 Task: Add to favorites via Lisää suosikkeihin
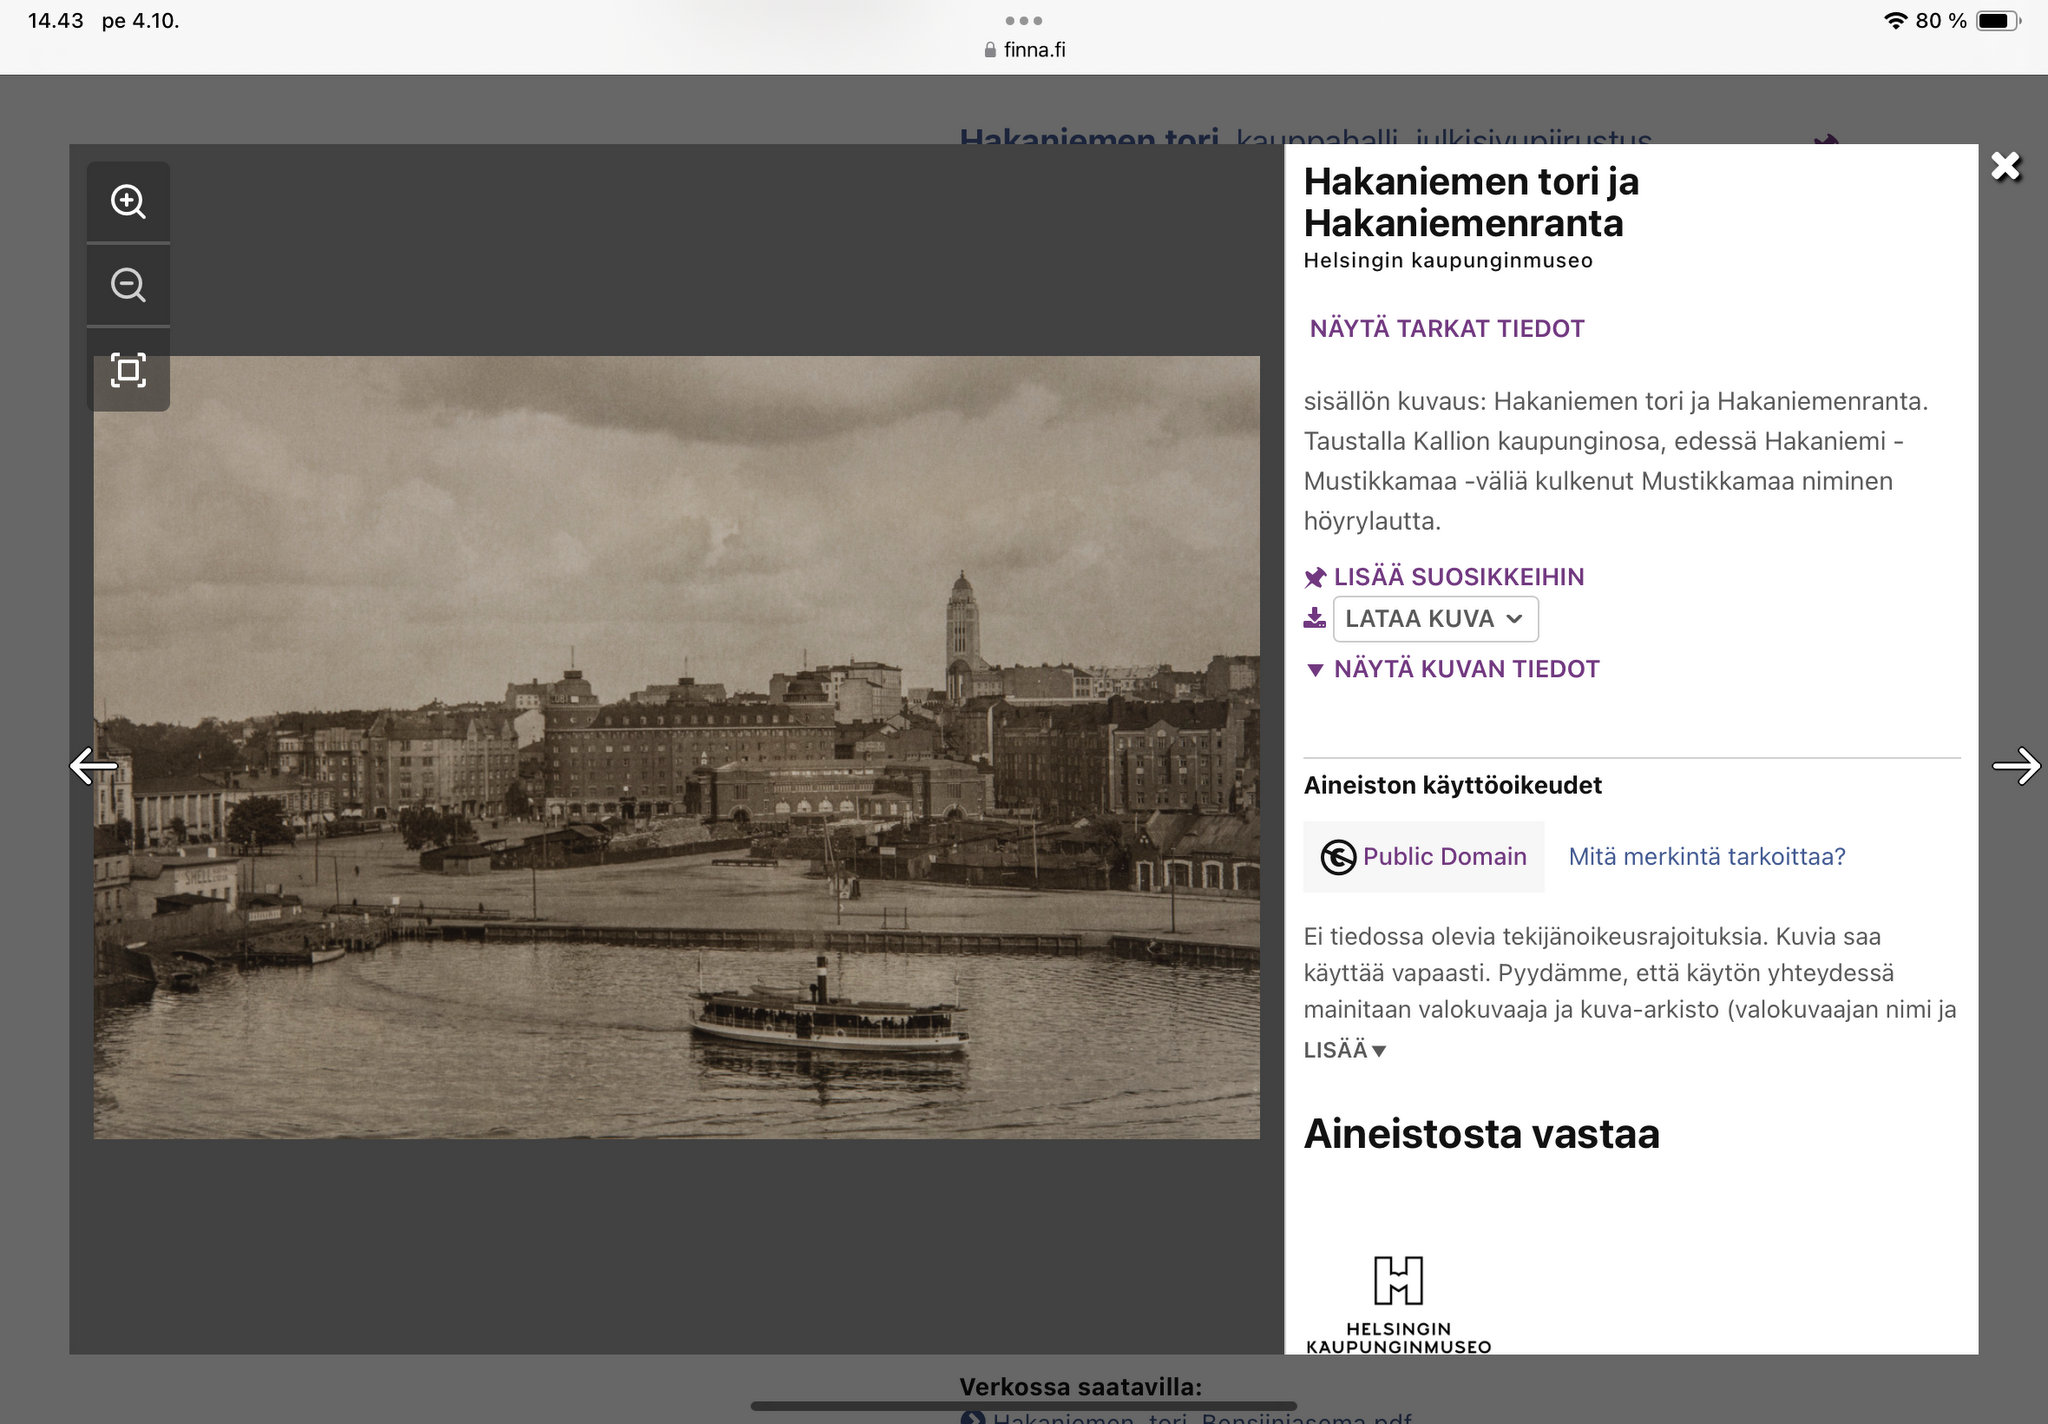click(1458, 577)
